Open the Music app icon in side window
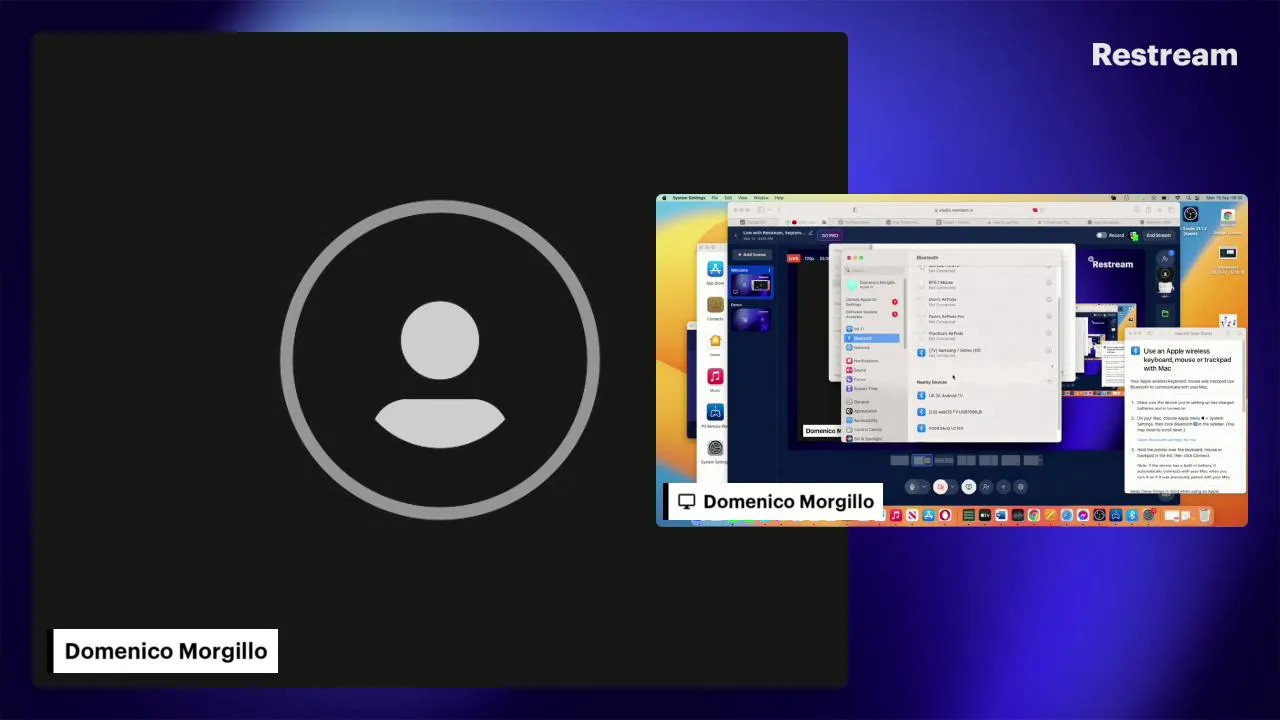Screen dimensions: 1280x720 tap(715, 376)
